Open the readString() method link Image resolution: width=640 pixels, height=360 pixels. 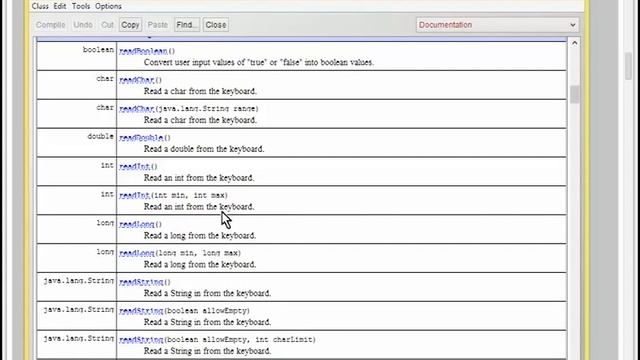click(141, 282)
